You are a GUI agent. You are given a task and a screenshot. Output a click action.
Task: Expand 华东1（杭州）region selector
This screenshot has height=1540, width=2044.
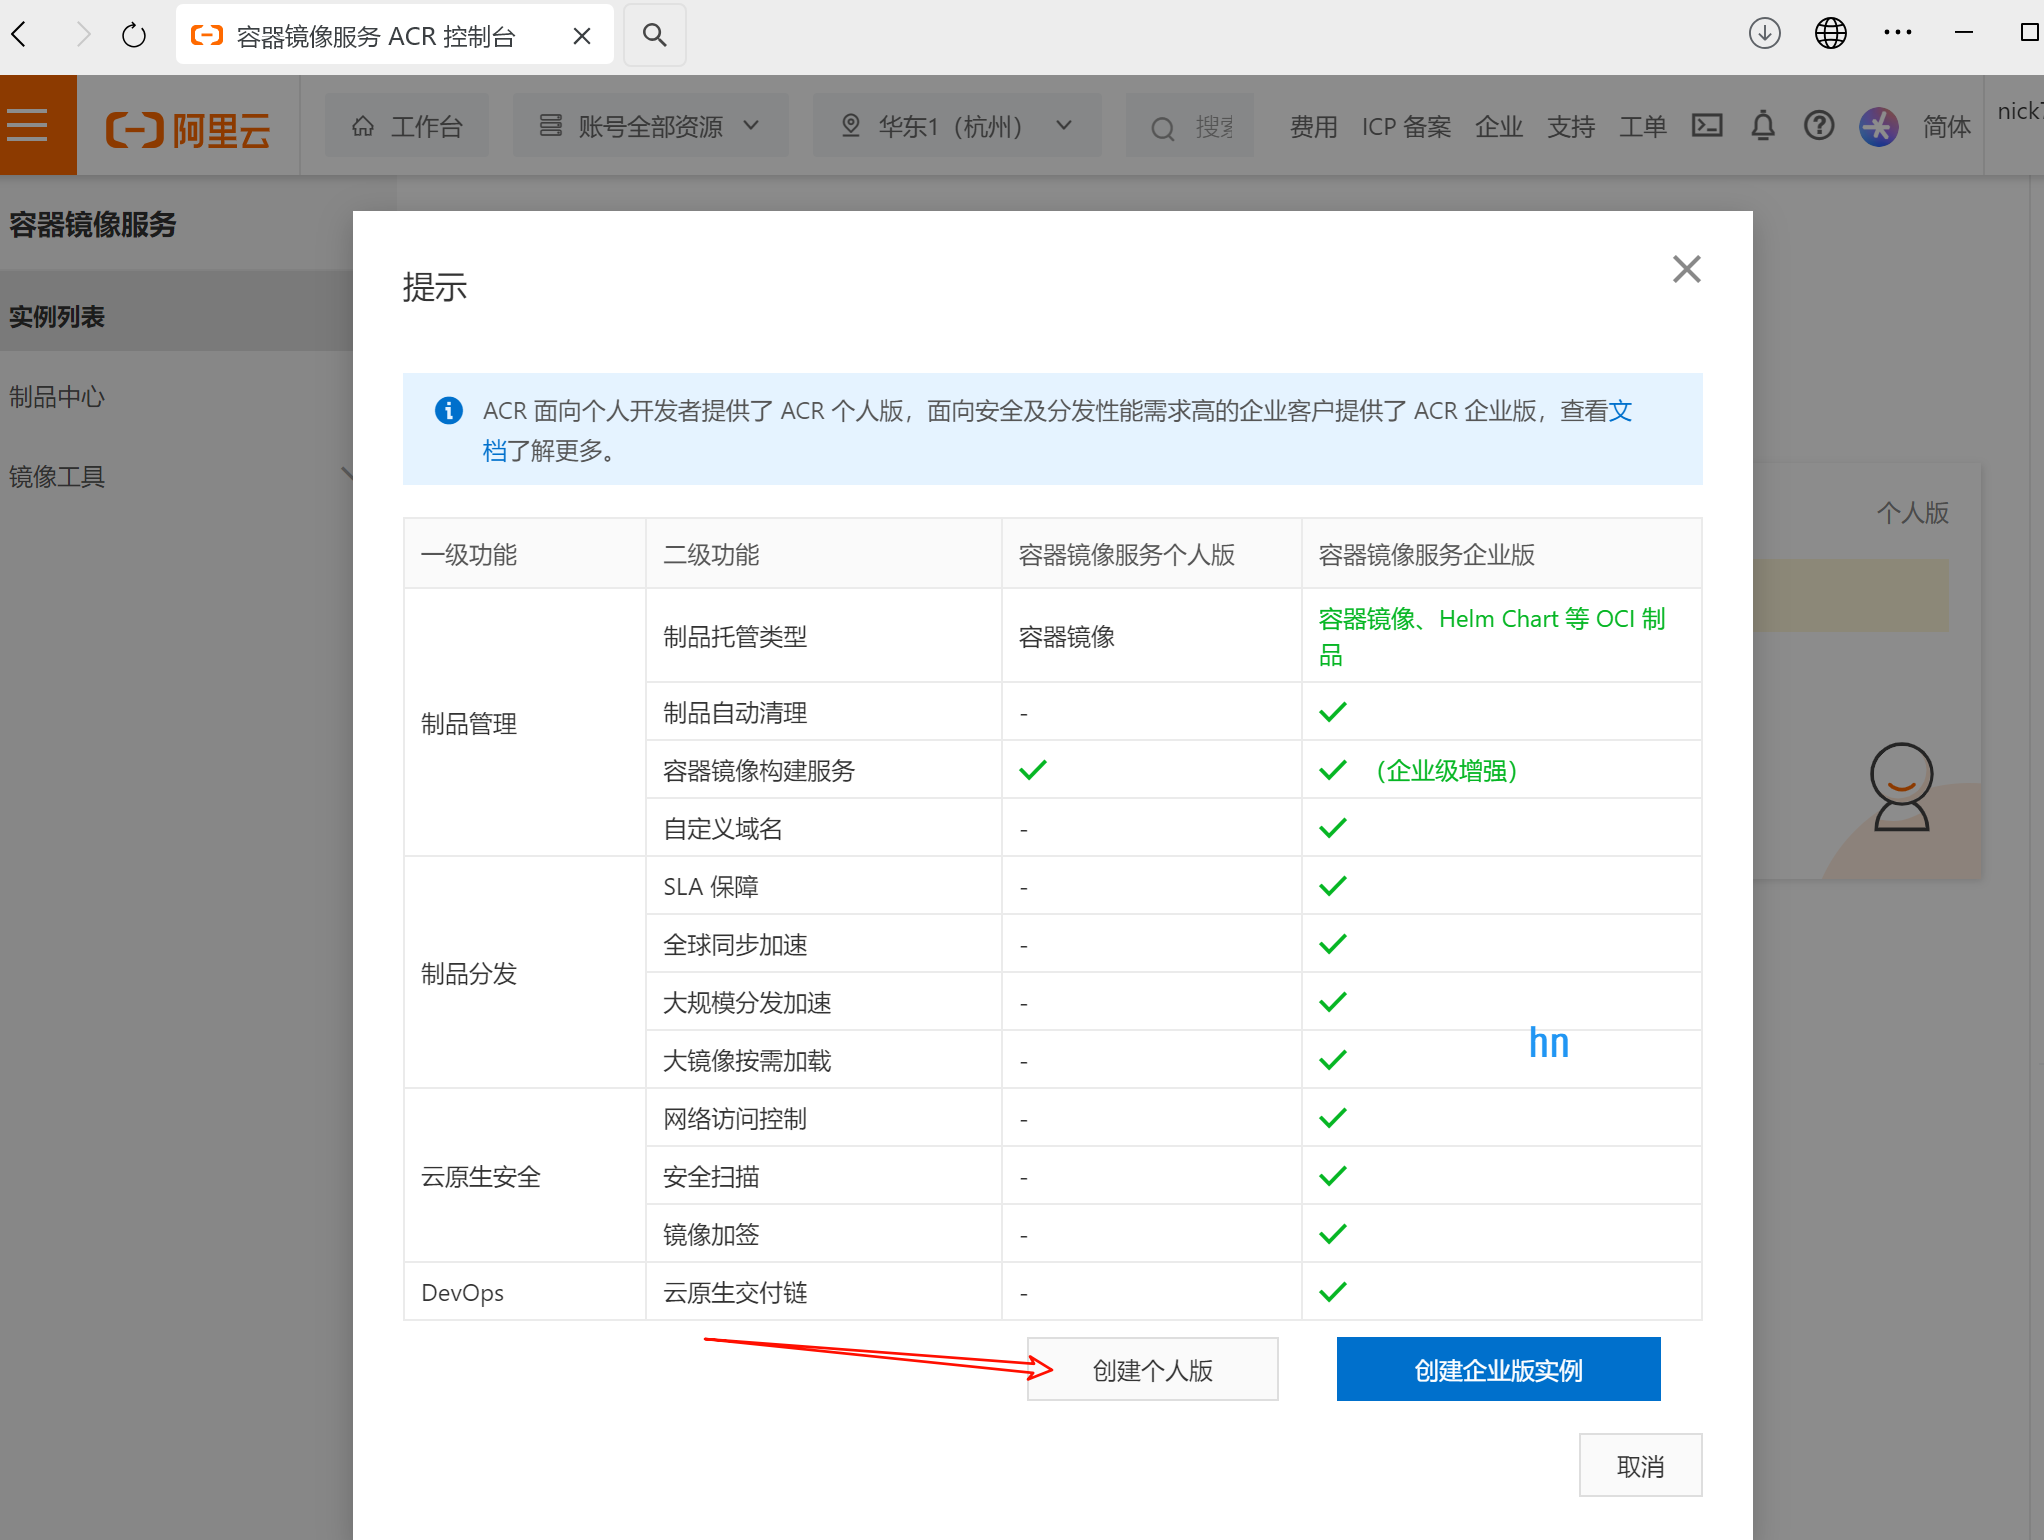point(956,126)
